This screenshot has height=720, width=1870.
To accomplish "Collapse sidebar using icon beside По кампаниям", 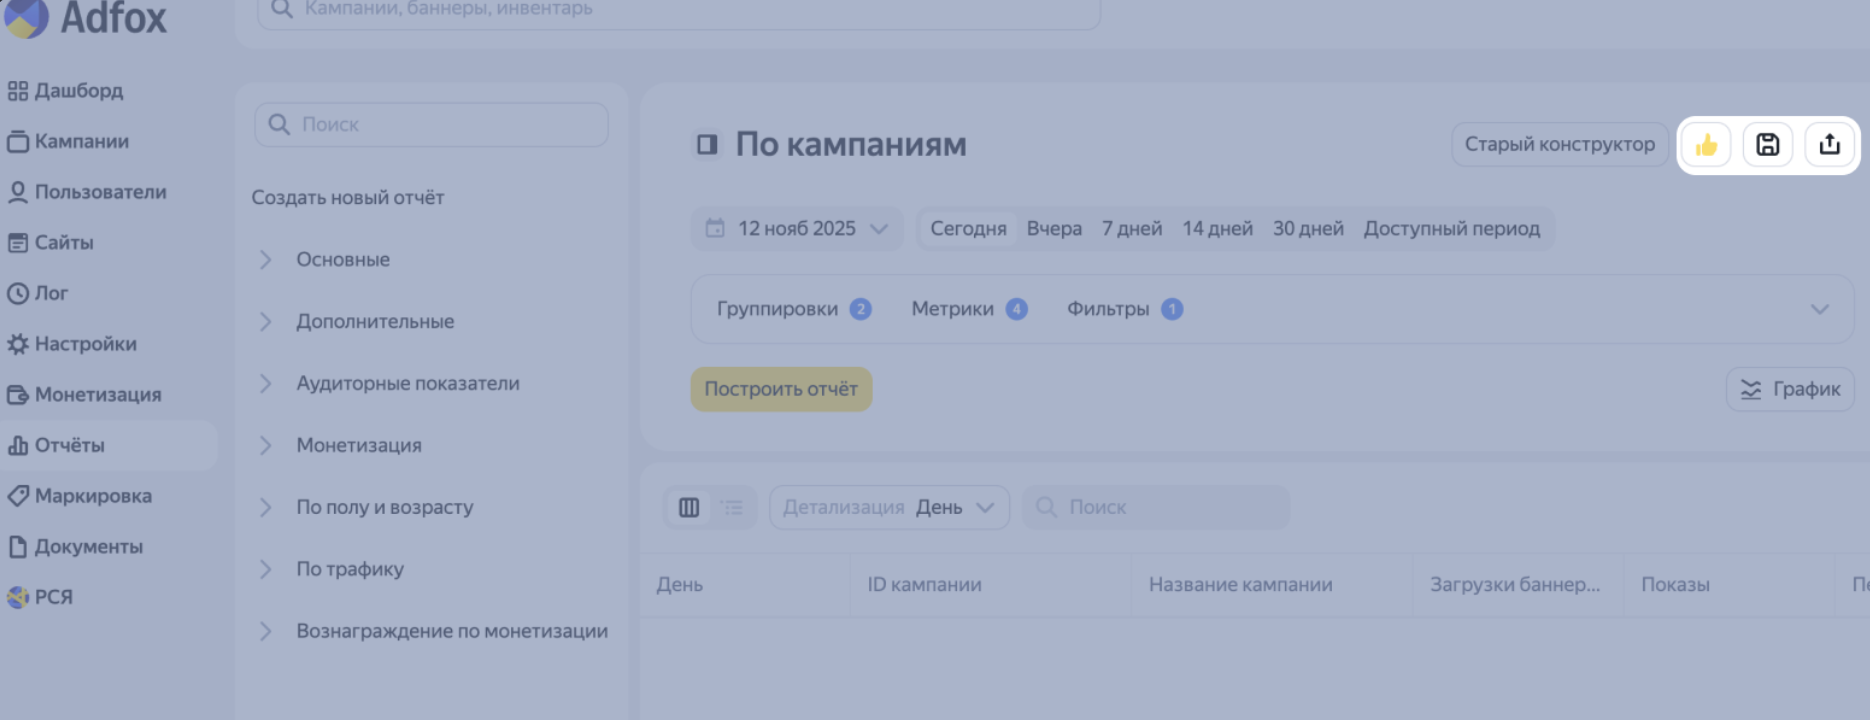I will (707, 145).
